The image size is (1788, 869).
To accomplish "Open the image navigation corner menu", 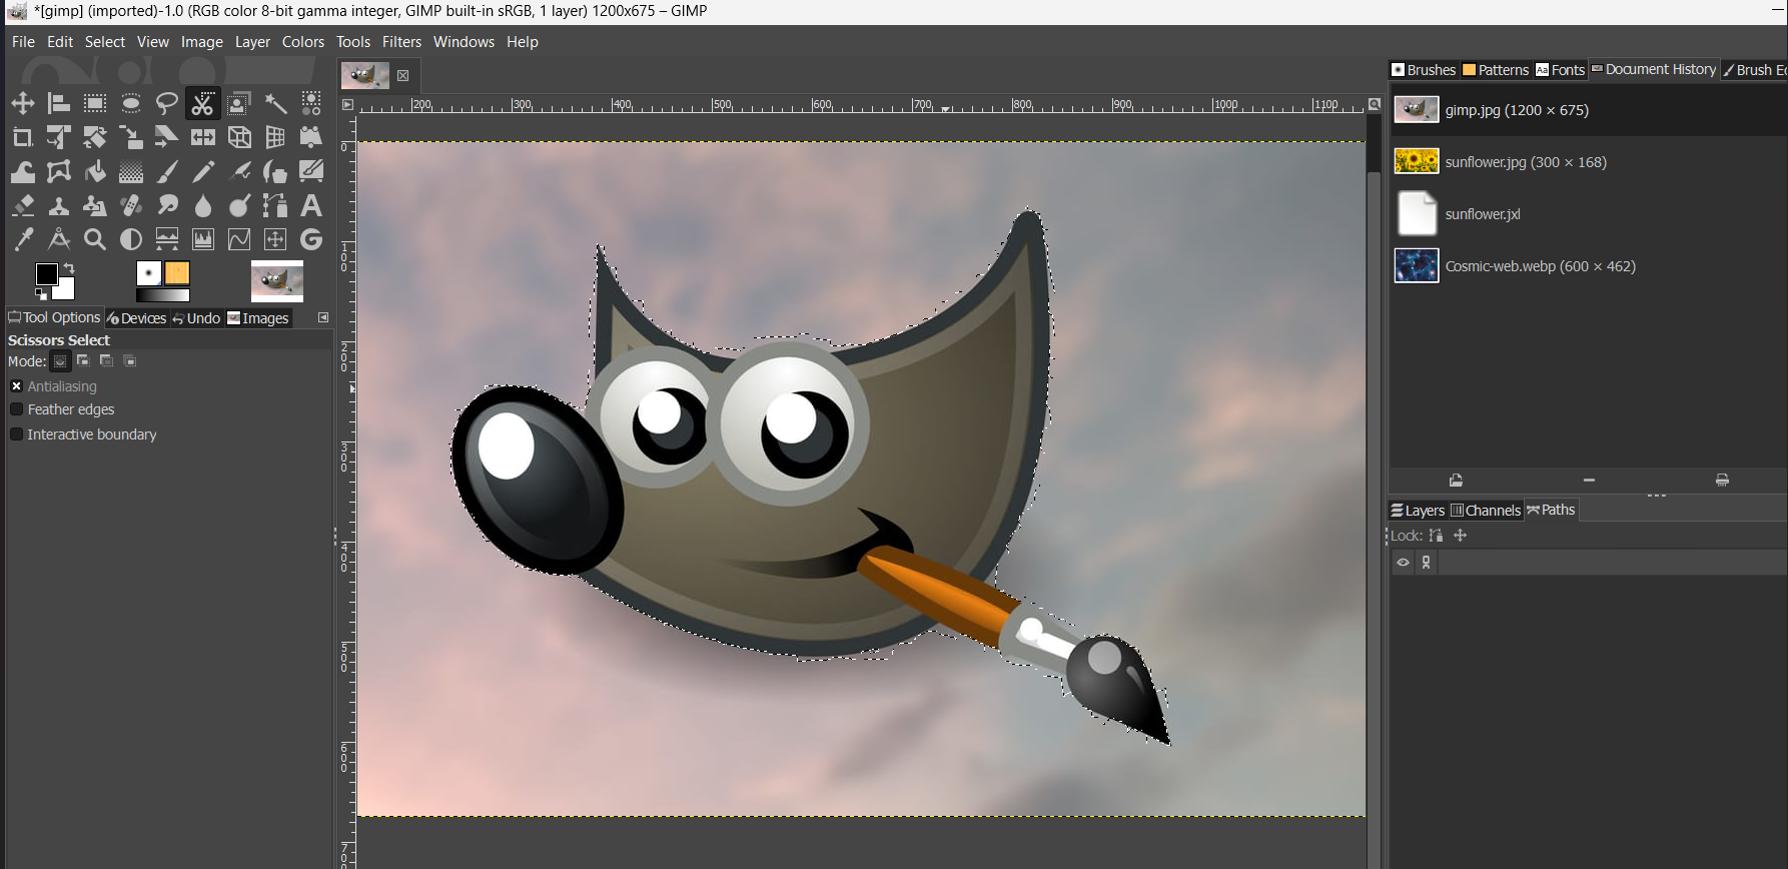I will [x=1374, y=104].
